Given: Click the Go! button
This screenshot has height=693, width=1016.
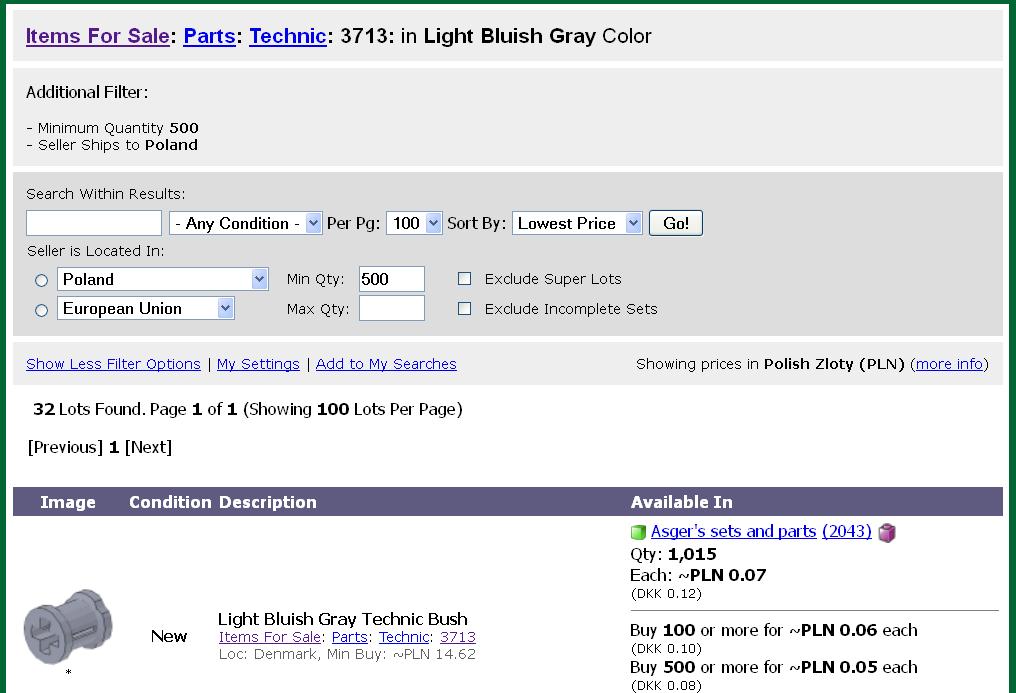Looking at the screenshot, I should click(676, 223).
